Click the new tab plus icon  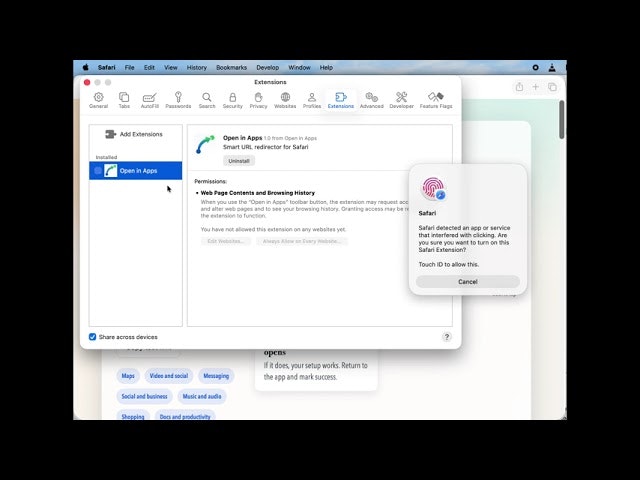(536, 87)
